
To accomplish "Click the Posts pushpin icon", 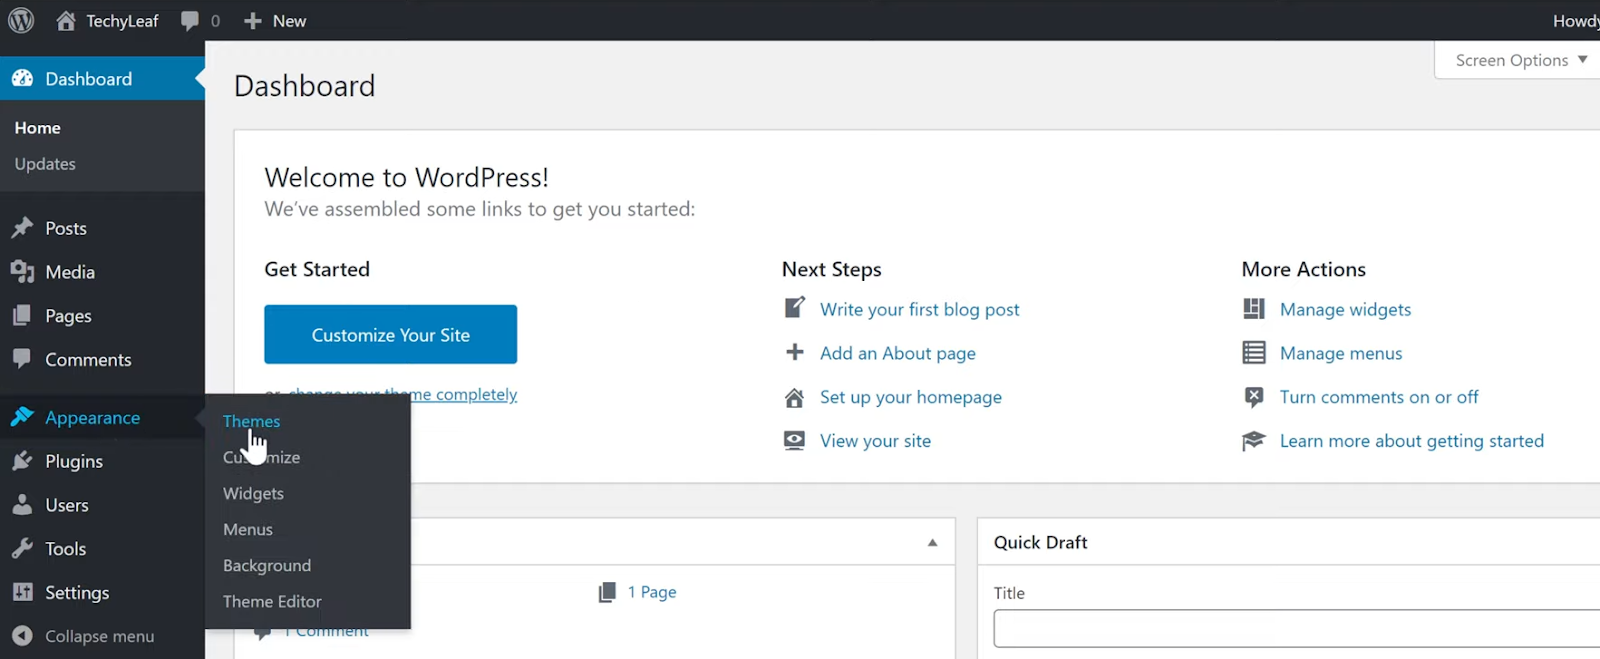I will (22, 228).
